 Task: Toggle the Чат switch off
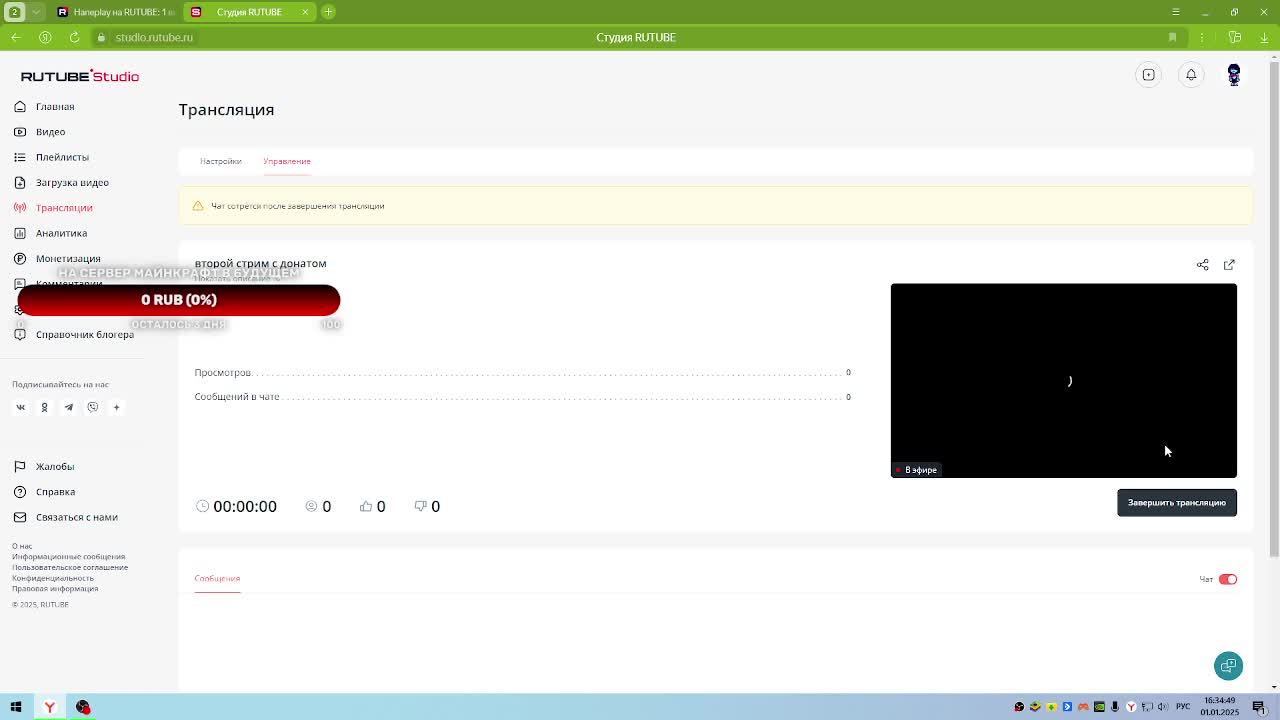coord(1228,579)
